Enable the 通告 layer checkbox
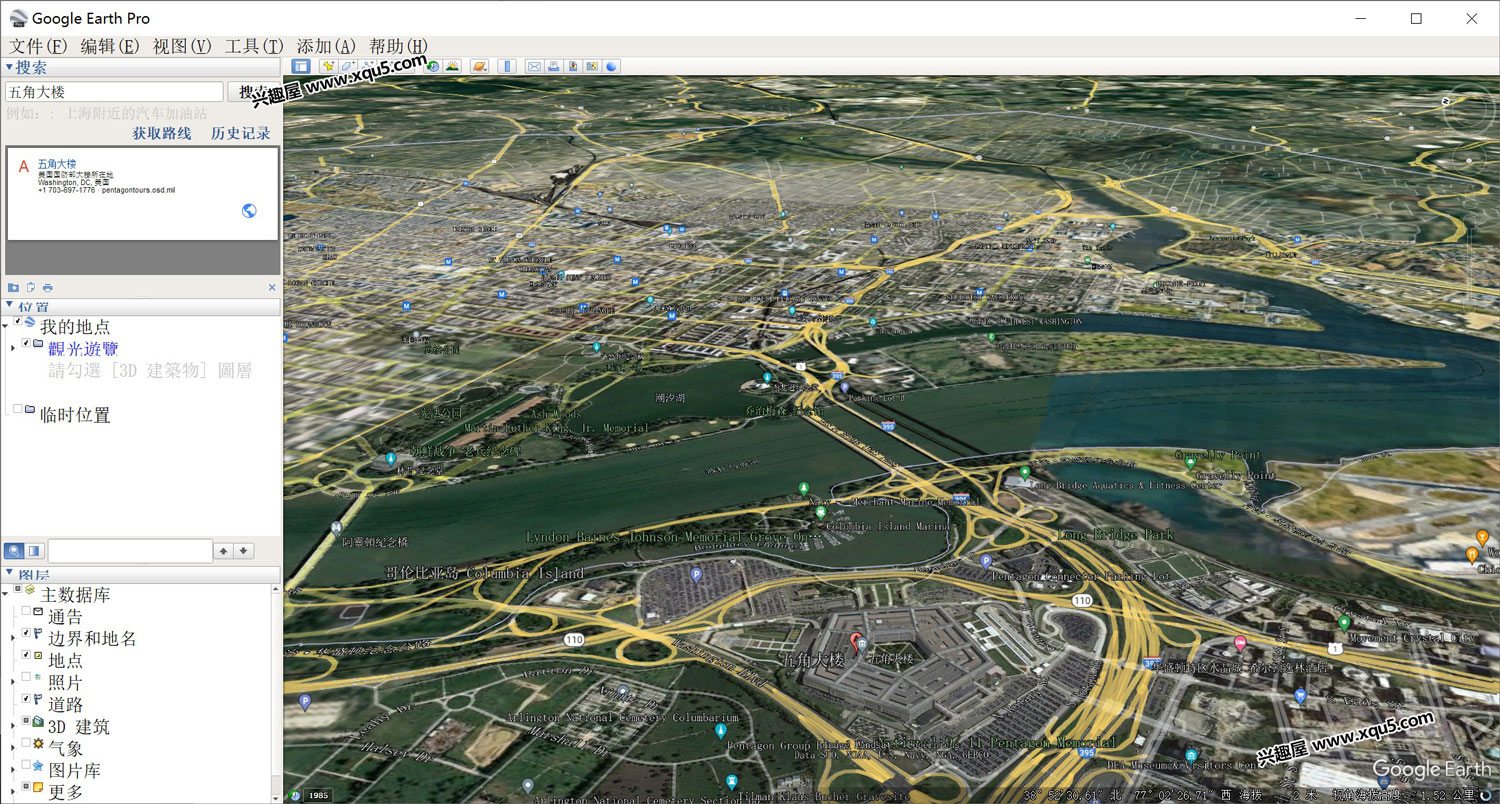 point(26,611)
